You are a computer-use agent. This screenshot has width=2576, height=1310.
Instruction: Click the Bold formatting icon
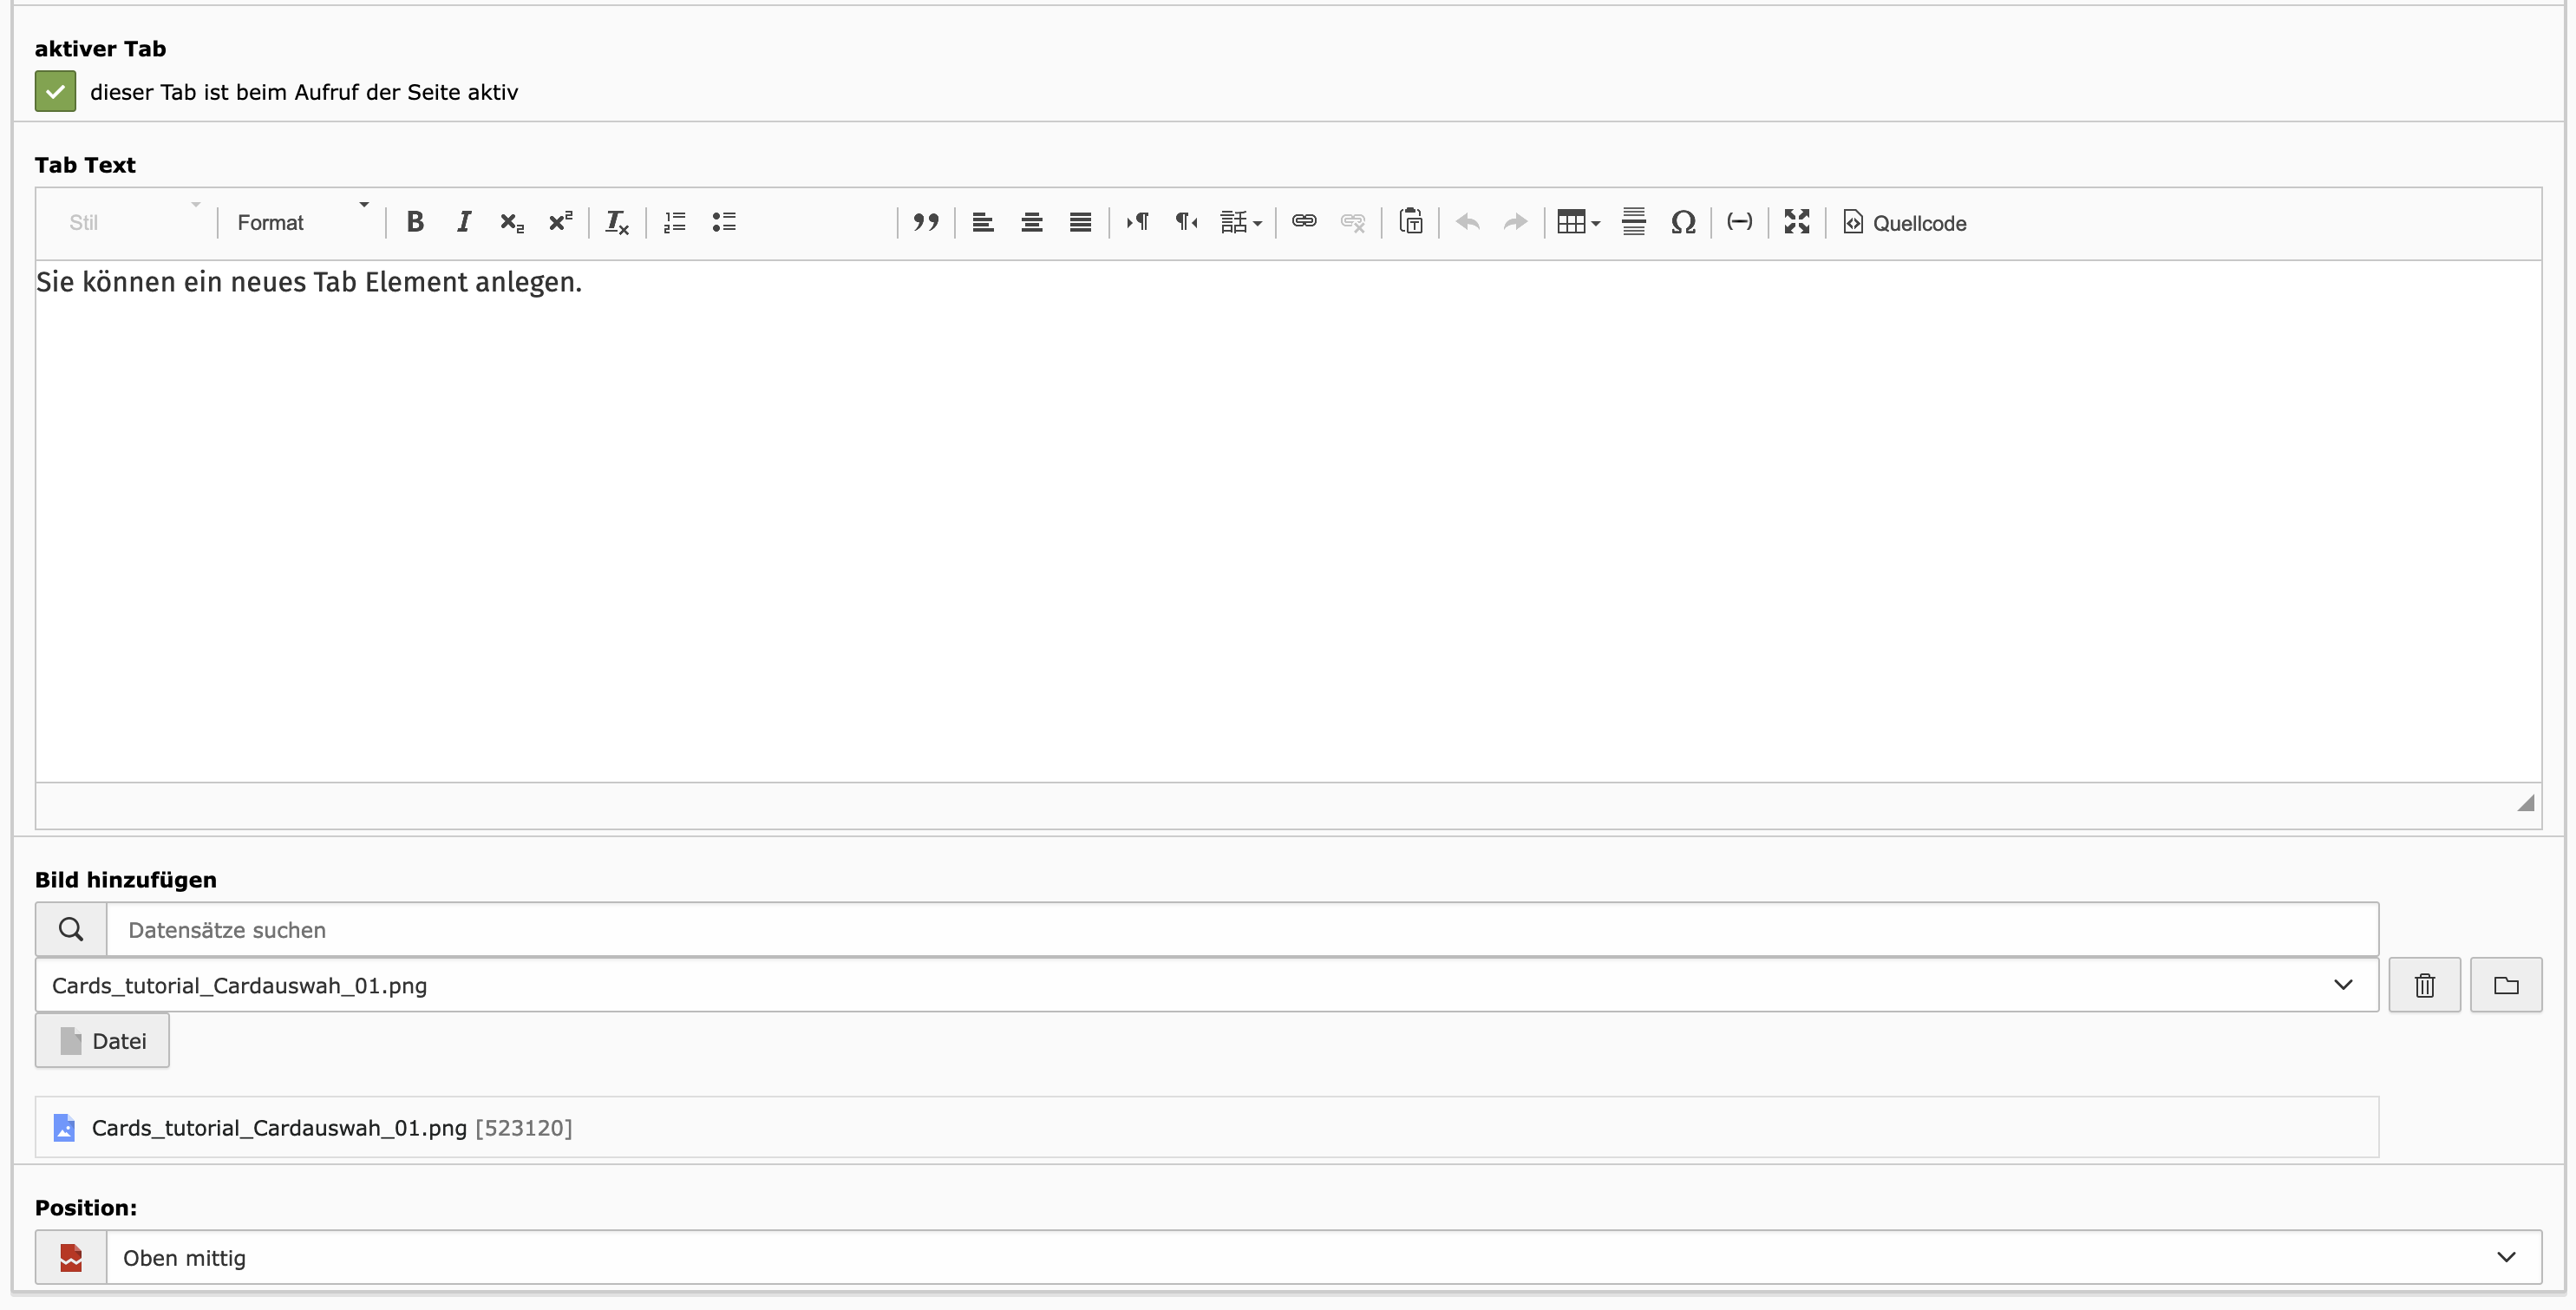click(412, 220)
